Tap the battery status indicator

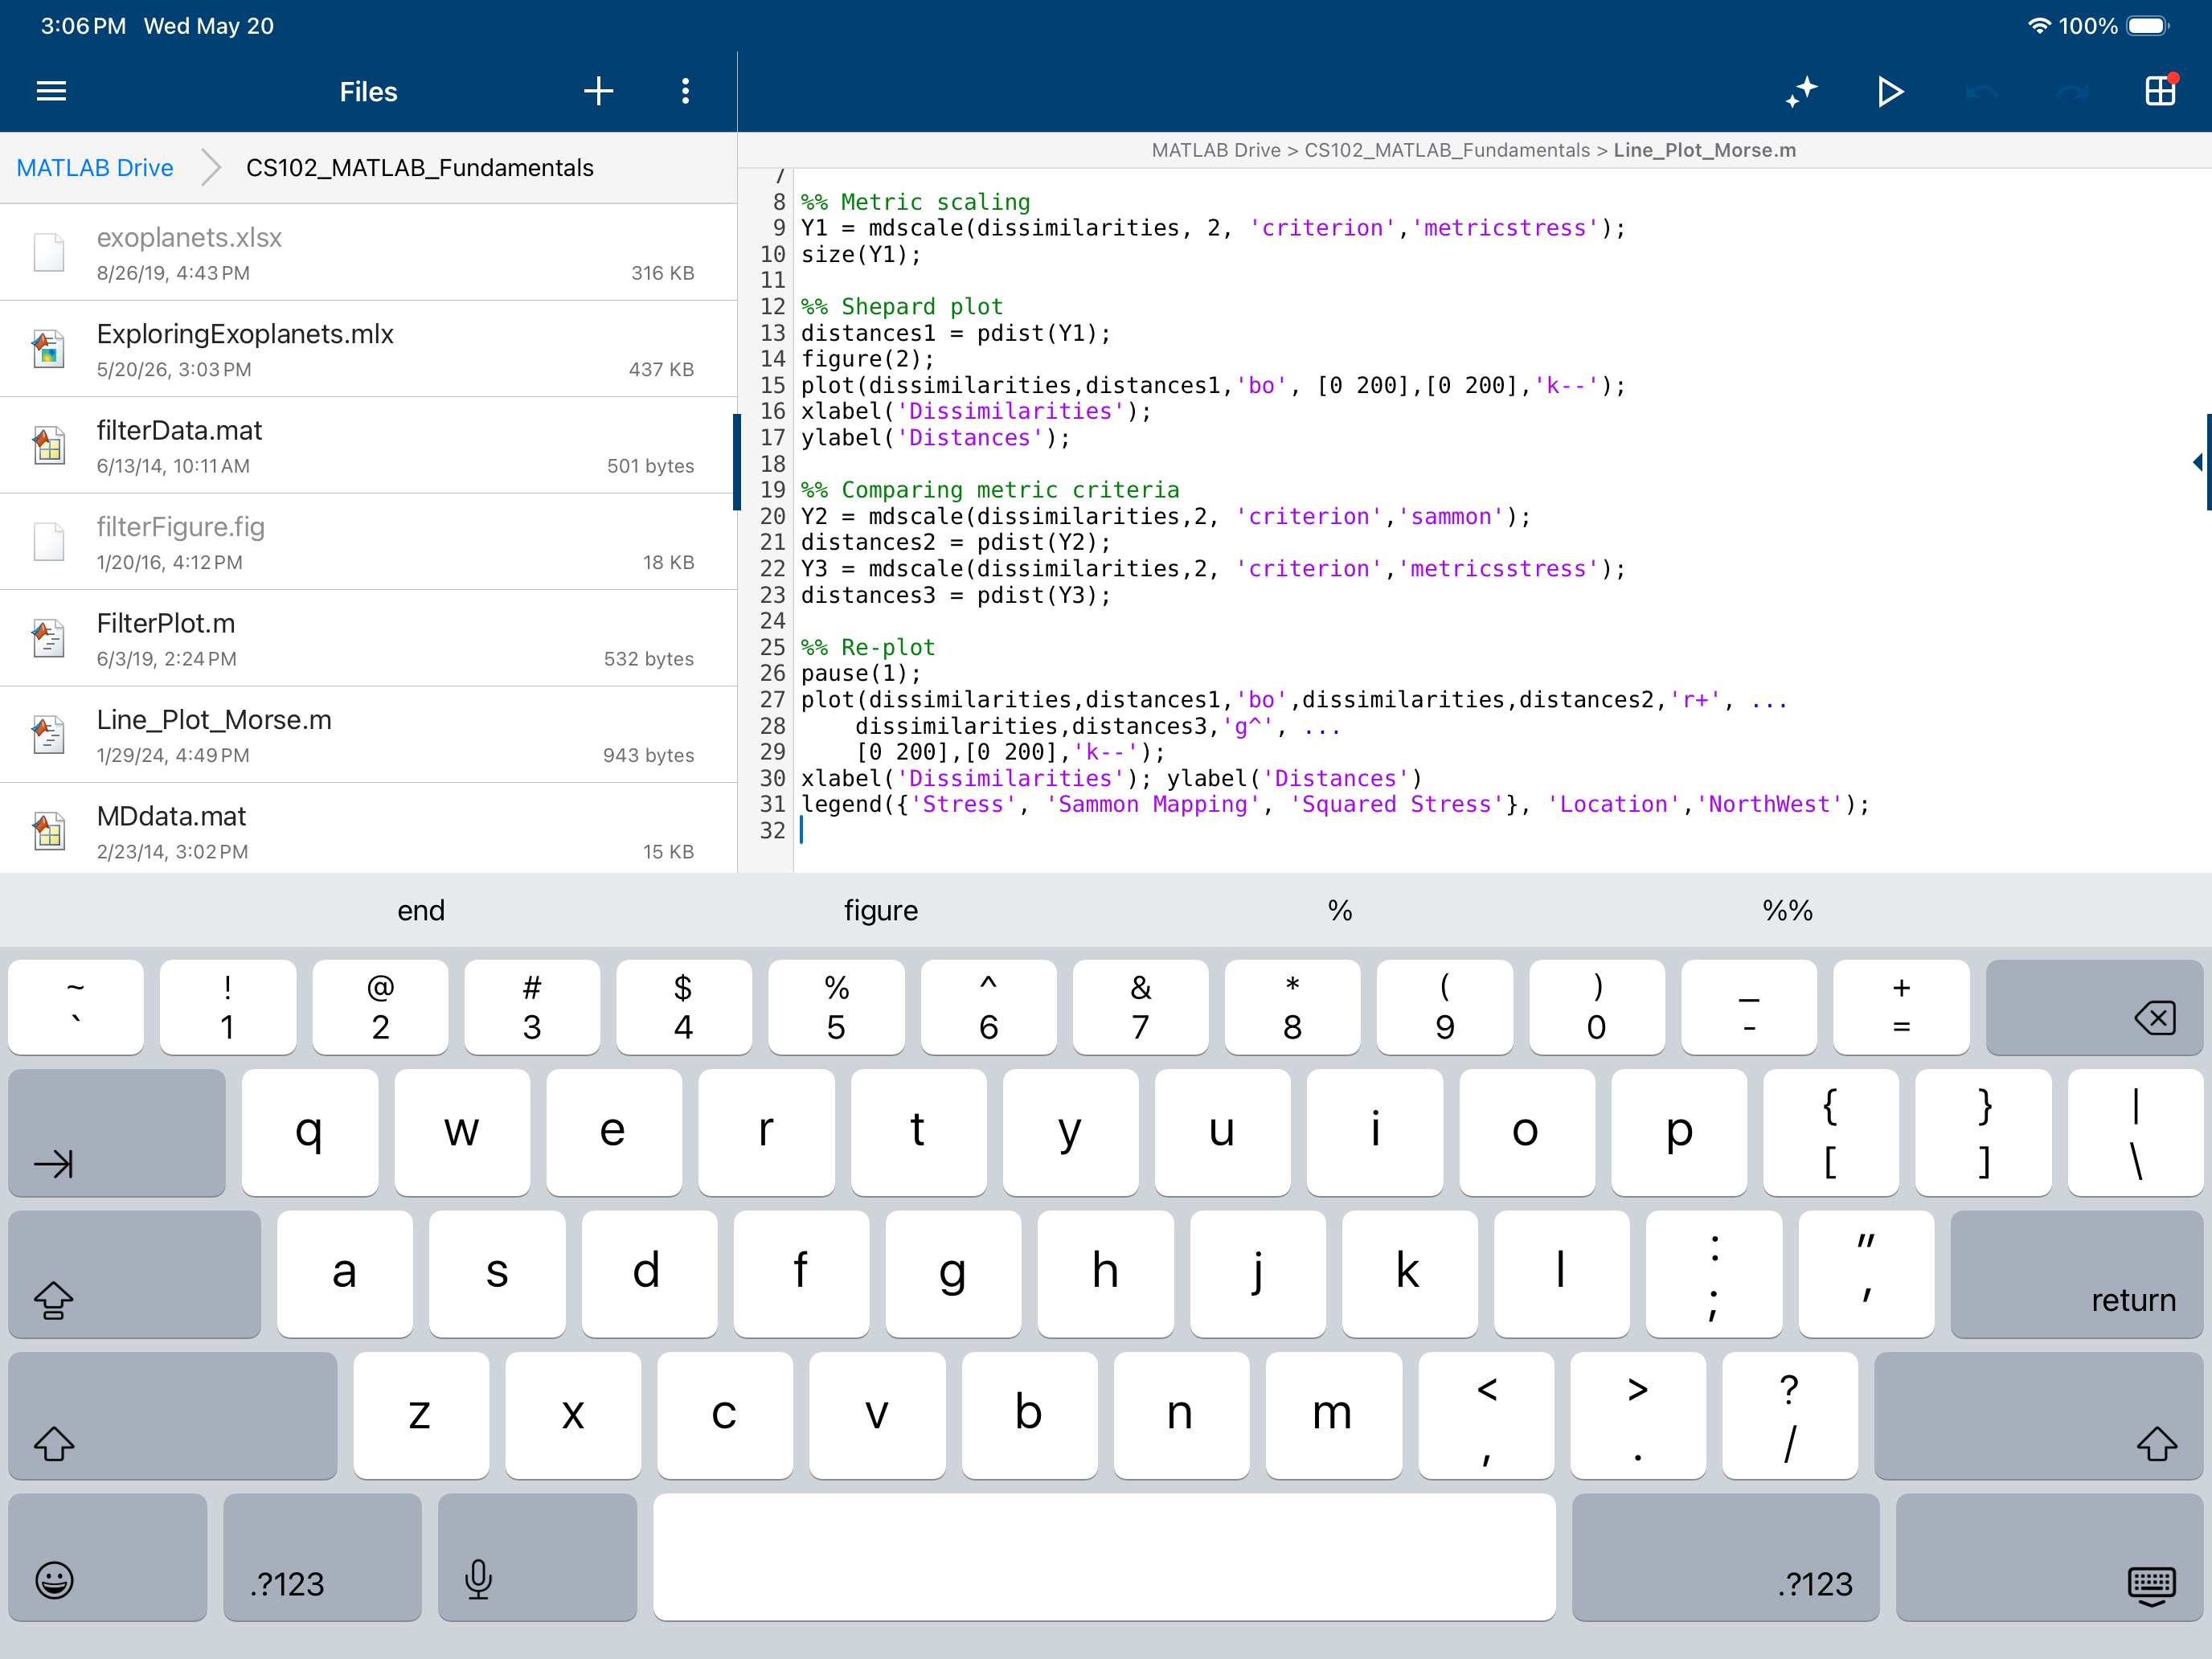coord(2148,26)
